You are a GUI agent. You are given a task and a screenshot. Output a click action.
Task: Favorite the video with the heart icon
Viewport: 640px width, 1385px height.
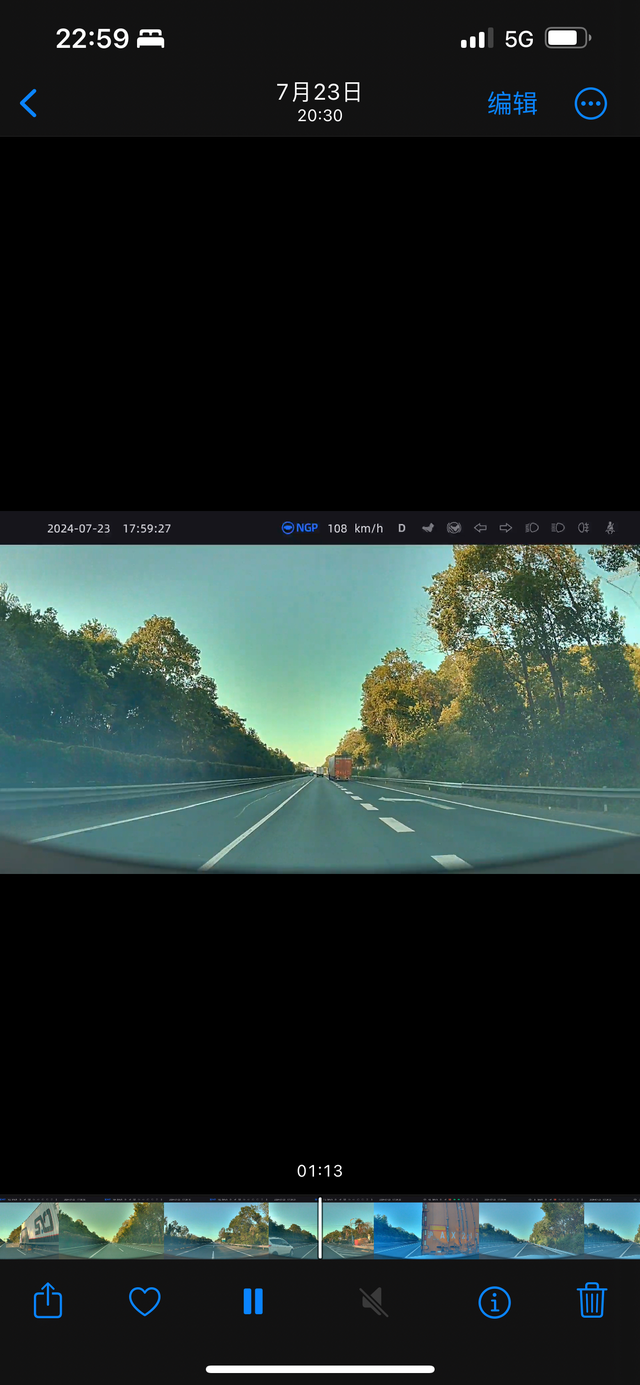pos(145,1301)
